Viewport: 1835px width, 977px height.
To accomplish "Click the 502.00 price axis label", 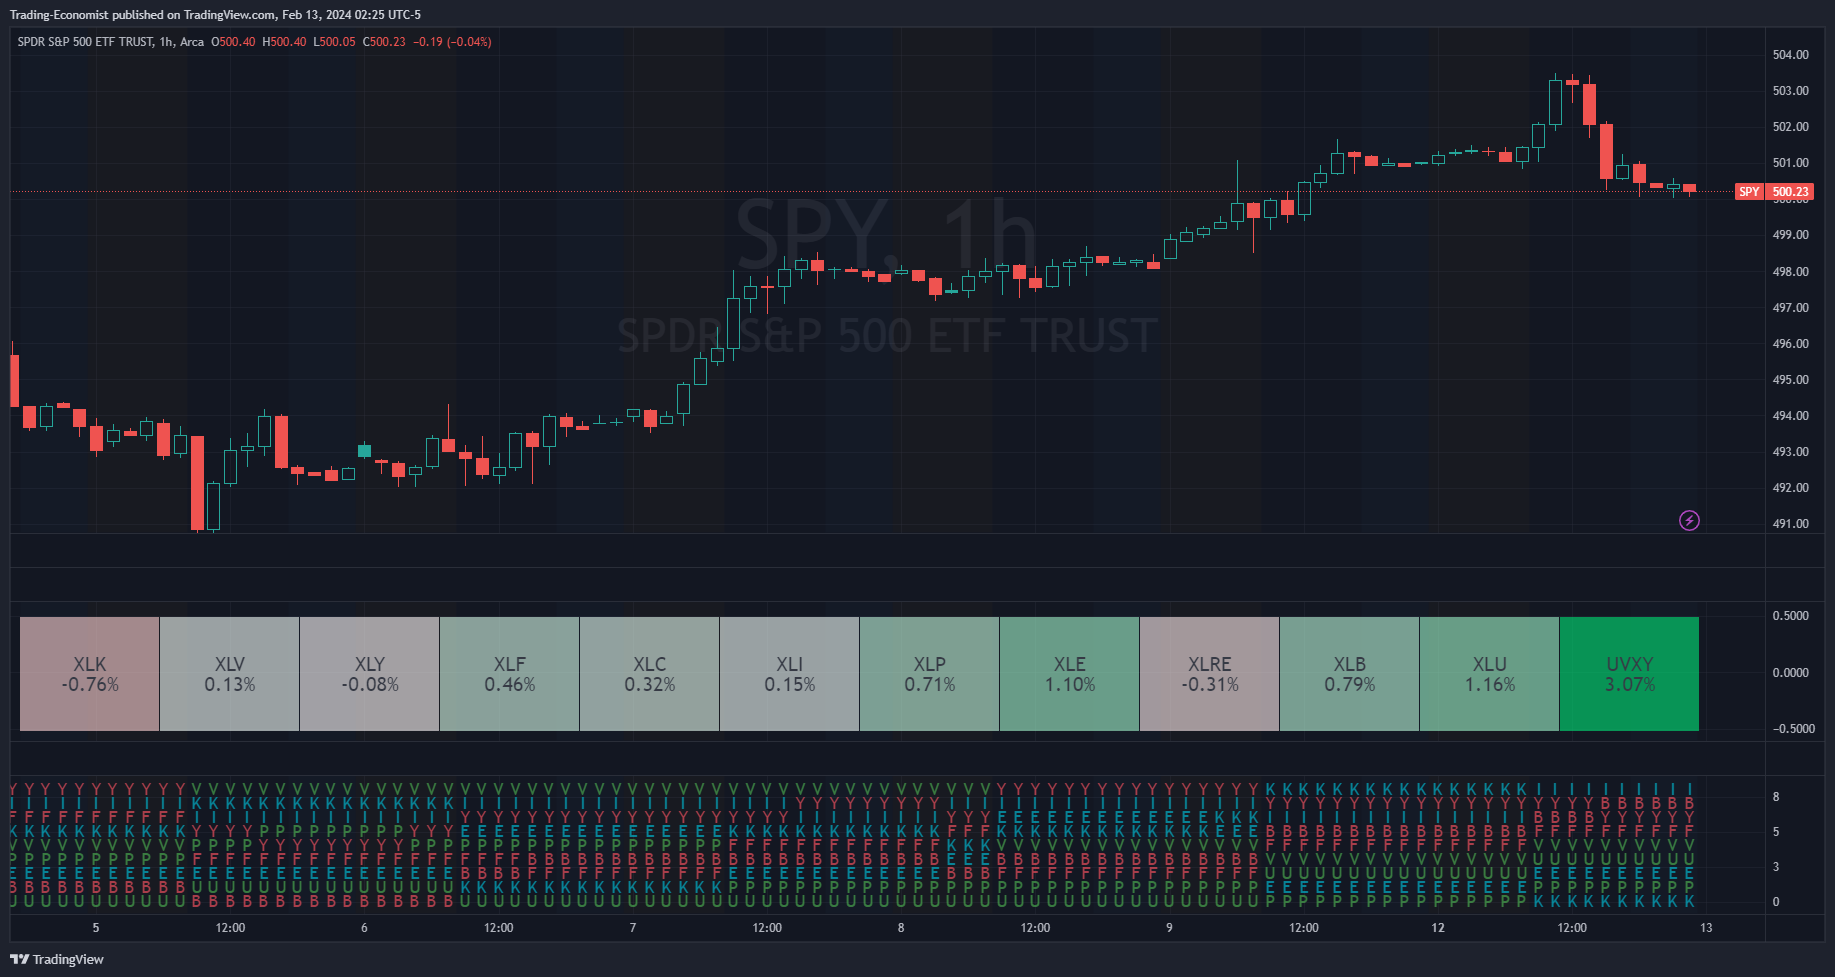I will point(1790,127).
